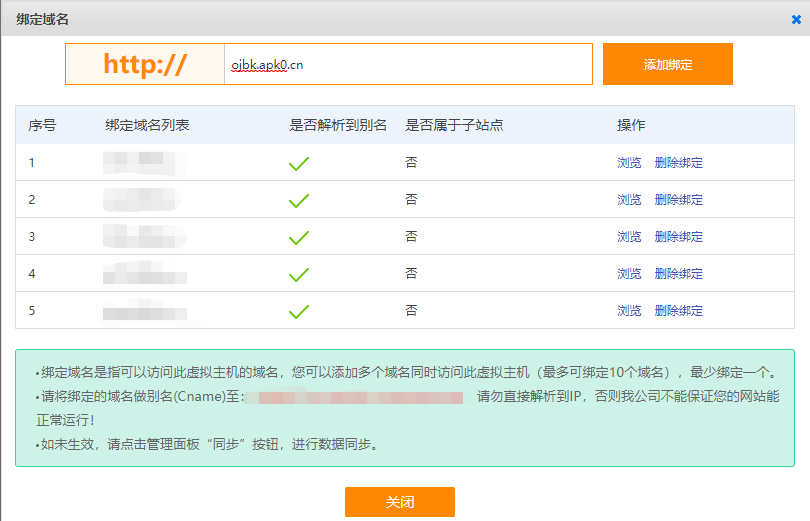Open 浏览 link for domain row 2
The image size is (810, 521).
tap(629, 200)
